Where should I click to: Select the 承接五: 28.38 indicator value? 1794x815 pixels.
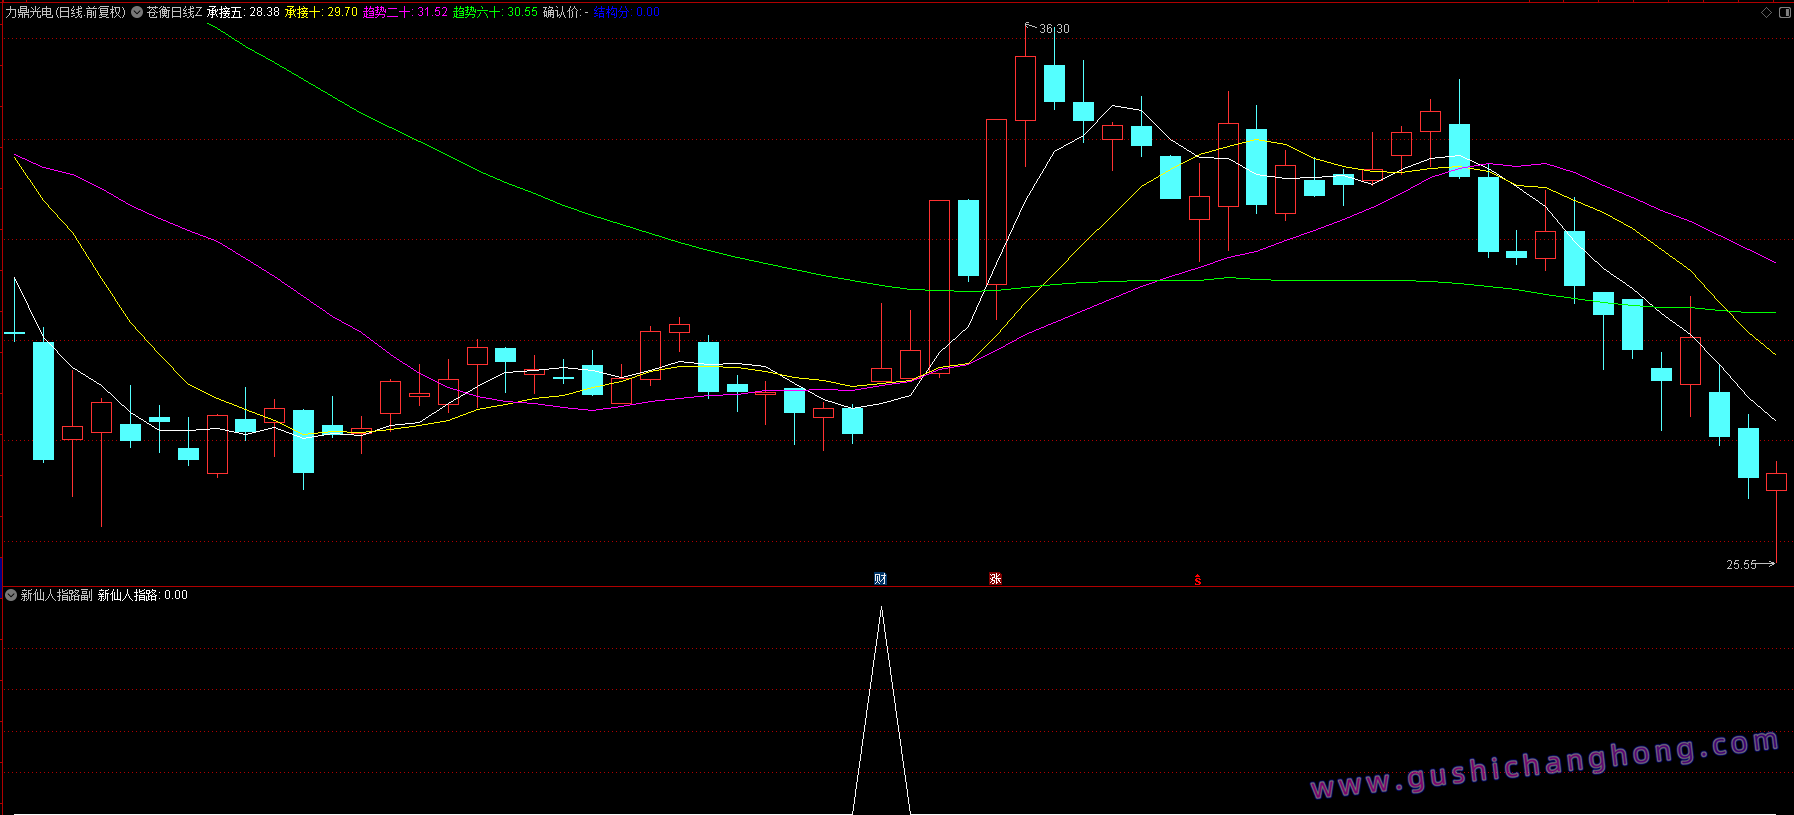(243, 13)
